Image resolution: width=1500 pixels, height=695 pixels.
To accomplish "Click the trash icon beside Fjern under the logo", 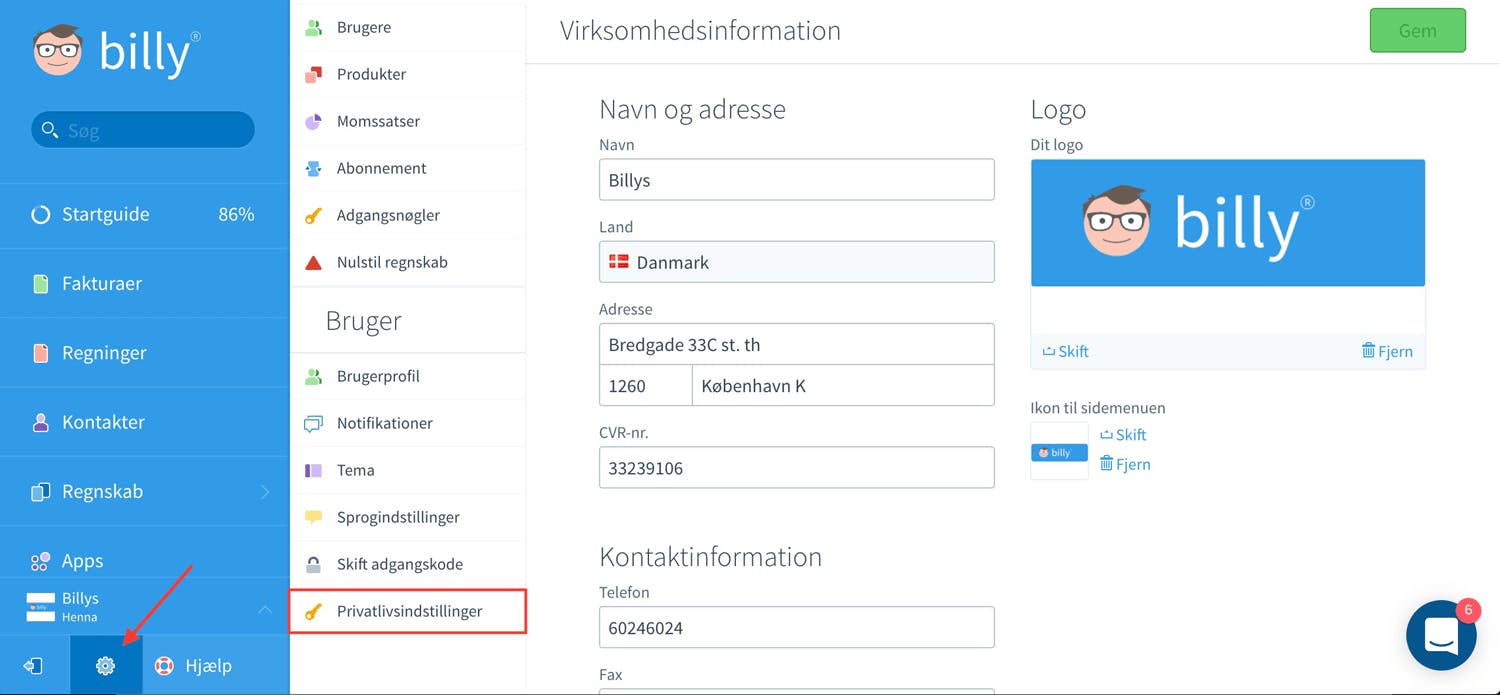I will click(1368, 350).
